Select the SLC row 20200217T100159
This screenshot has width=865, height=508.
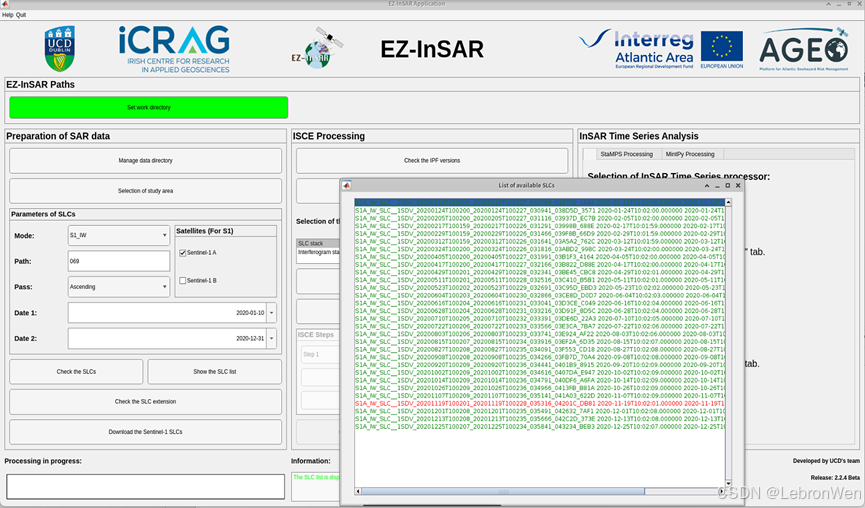coord(540,226)
